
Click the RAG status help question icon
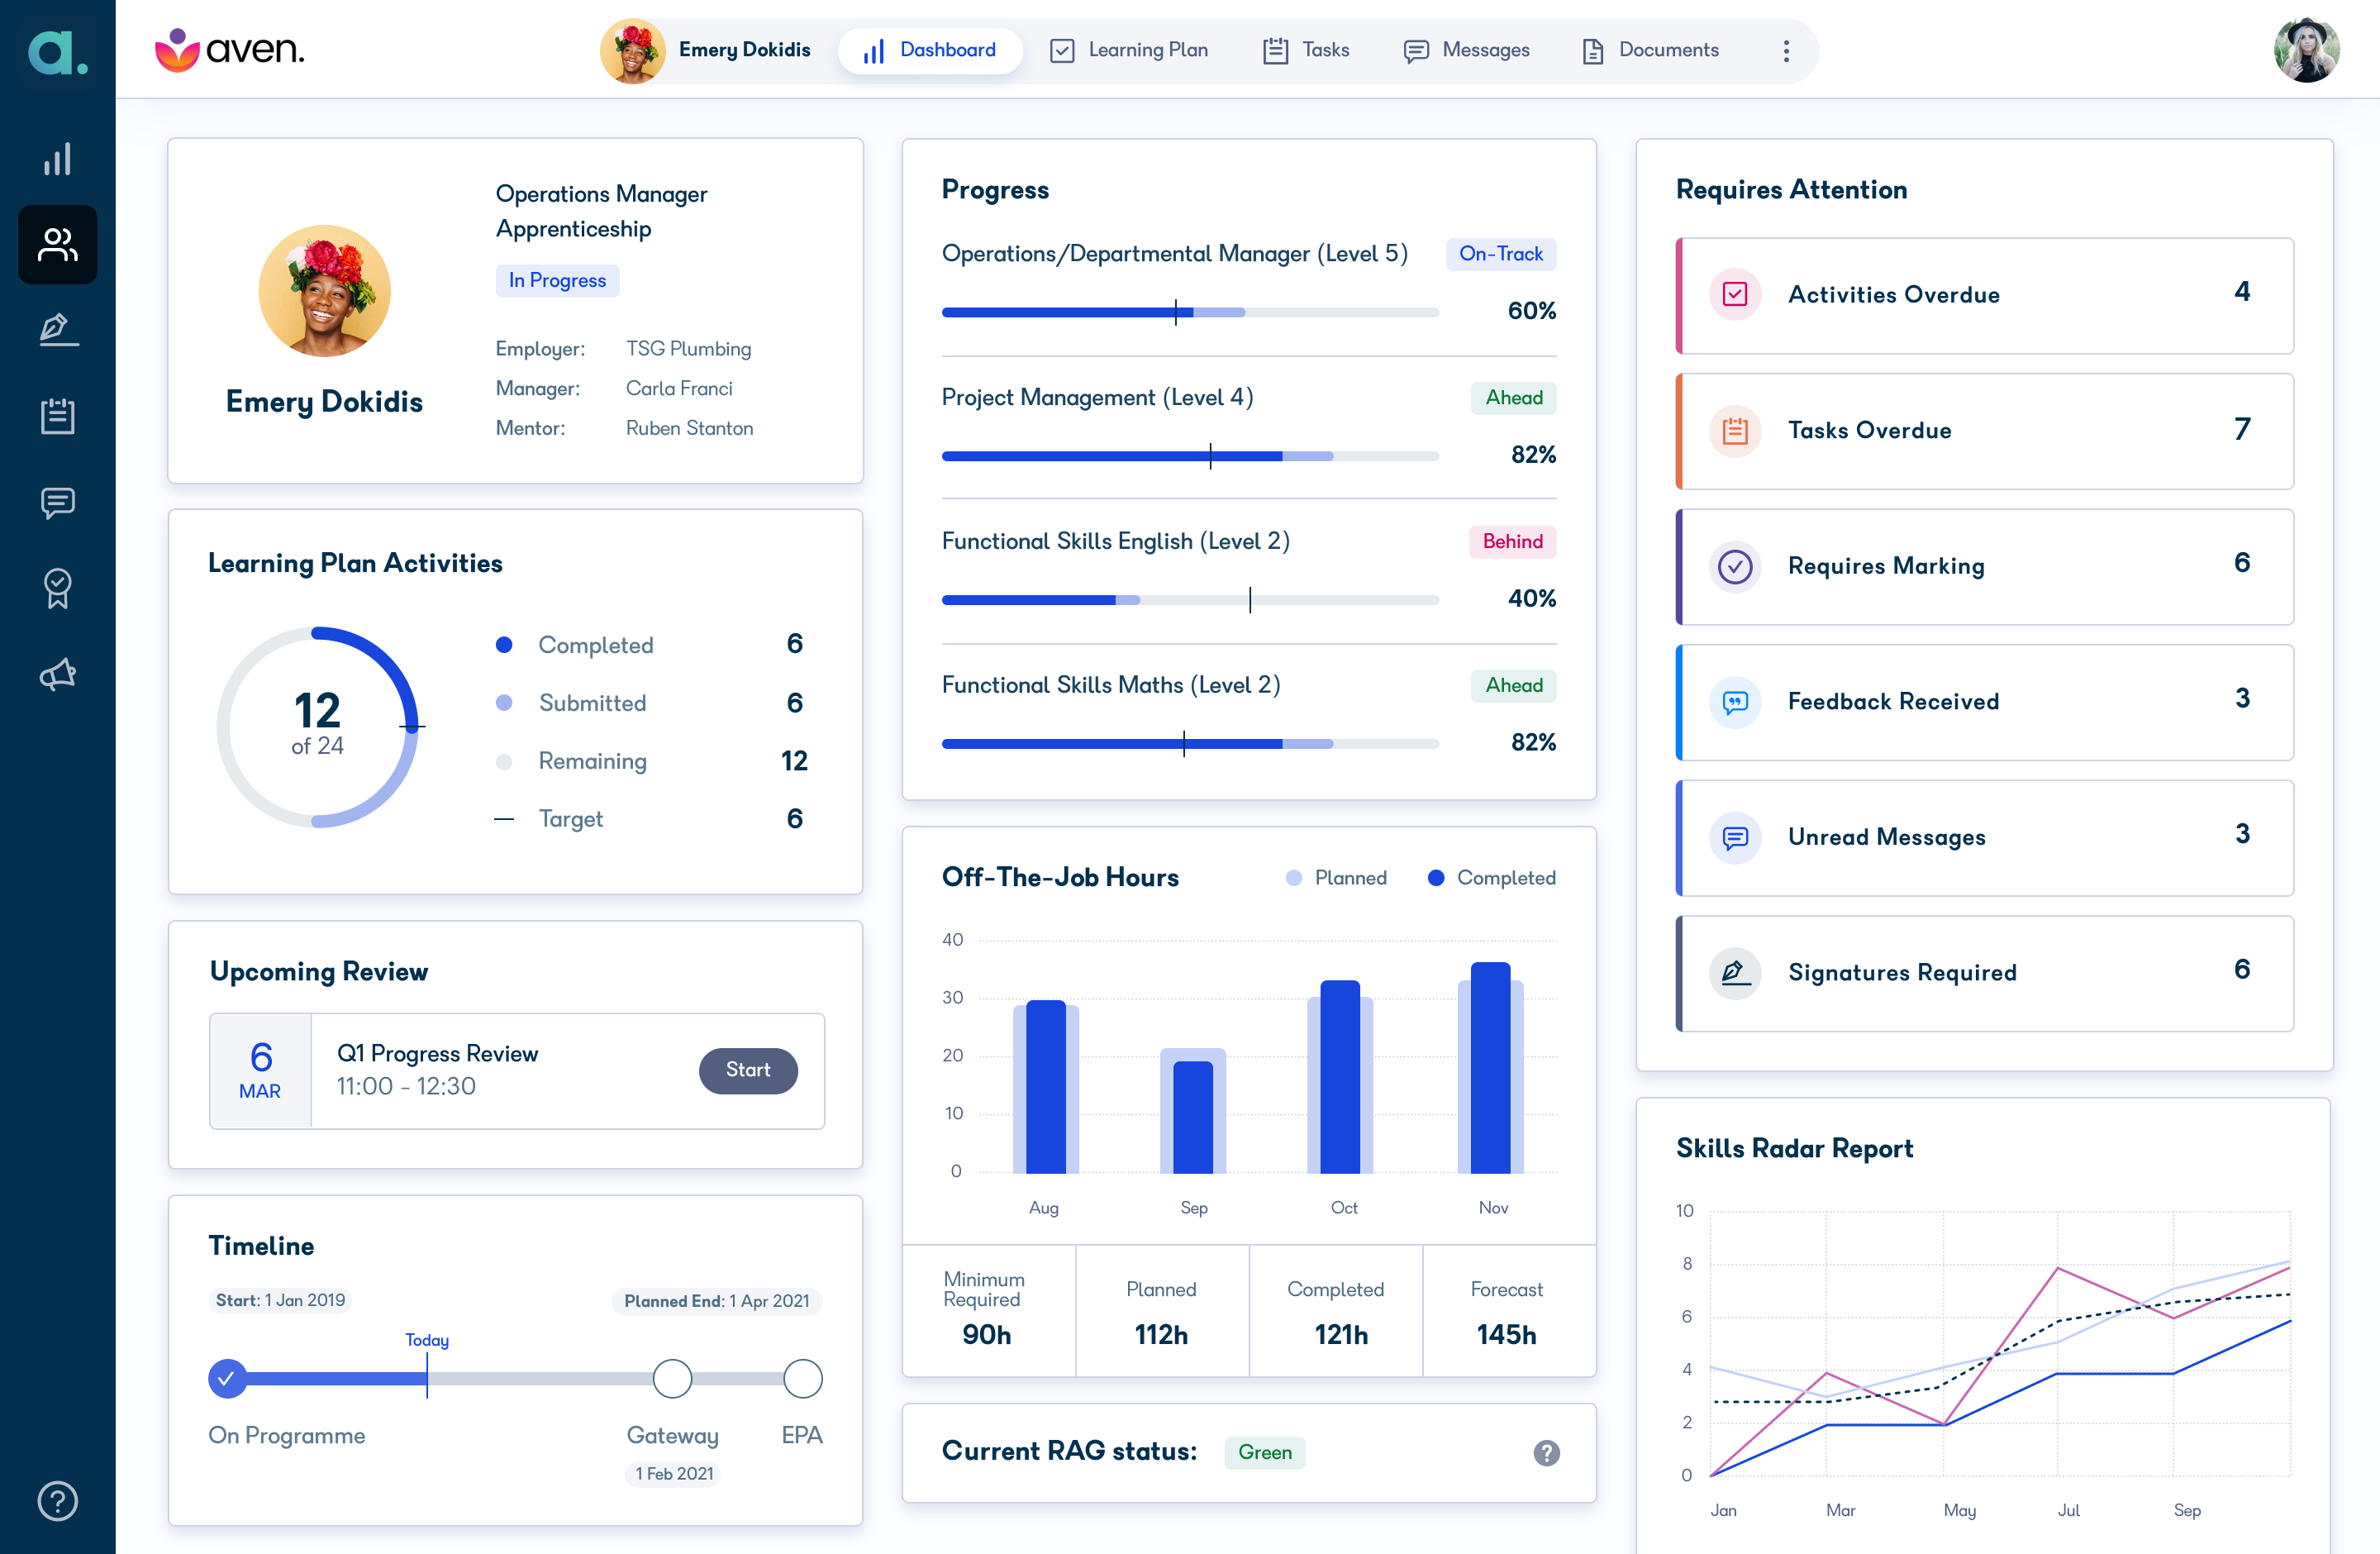[x=1546, y=1452]
